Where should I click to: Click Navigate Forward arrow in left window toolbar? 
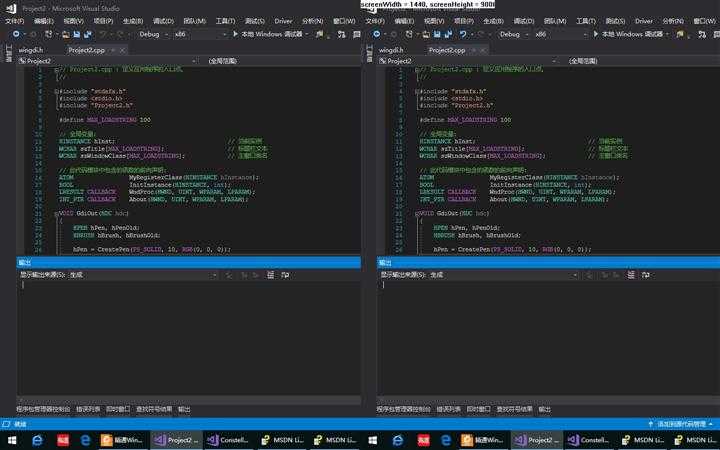33,34
